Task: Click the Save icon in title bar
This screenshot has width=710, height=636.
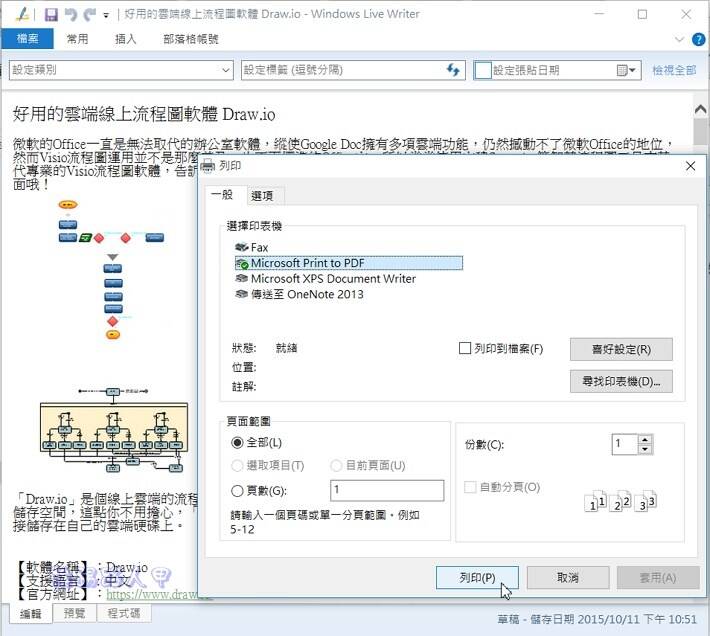Action: click(51, 14)
